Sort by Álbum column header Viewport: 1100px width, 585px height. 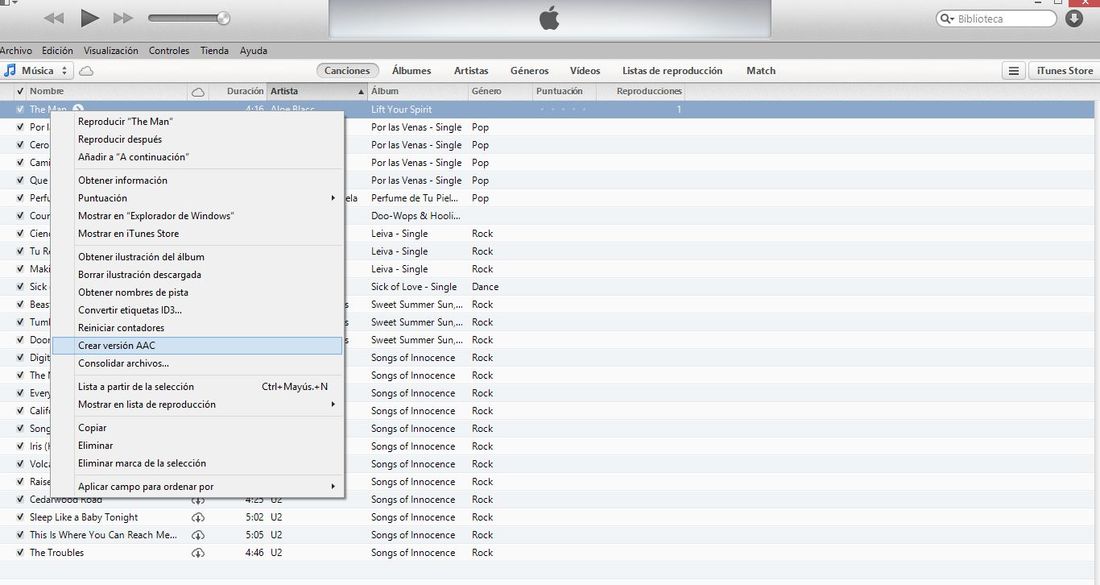tap(418, 91)
